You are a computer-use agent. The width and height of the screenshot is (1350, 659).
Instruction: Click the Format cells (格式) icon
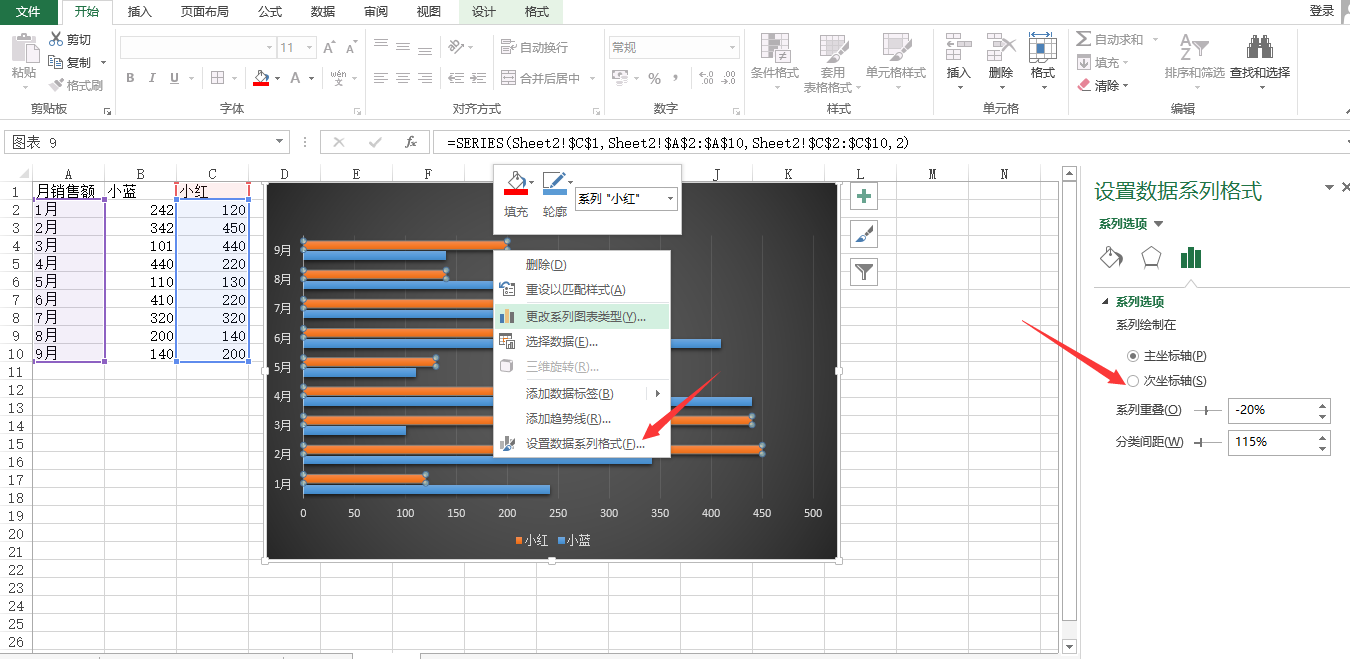pos(1042,48)
